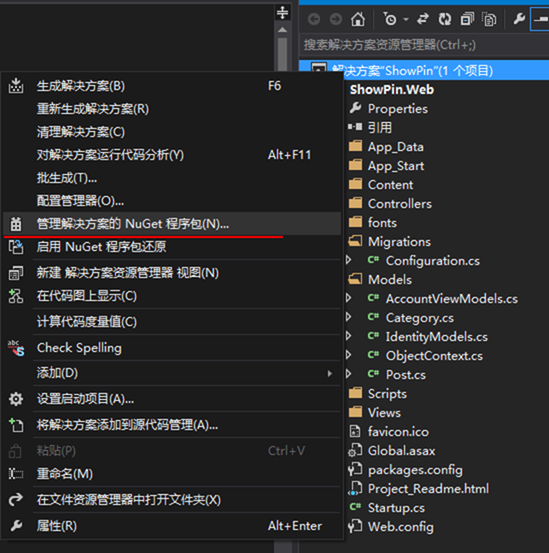Screen dimensions: 549x553
Task: Choose 生成解决方案(B) from the context menu
Action: pos(172,86)
